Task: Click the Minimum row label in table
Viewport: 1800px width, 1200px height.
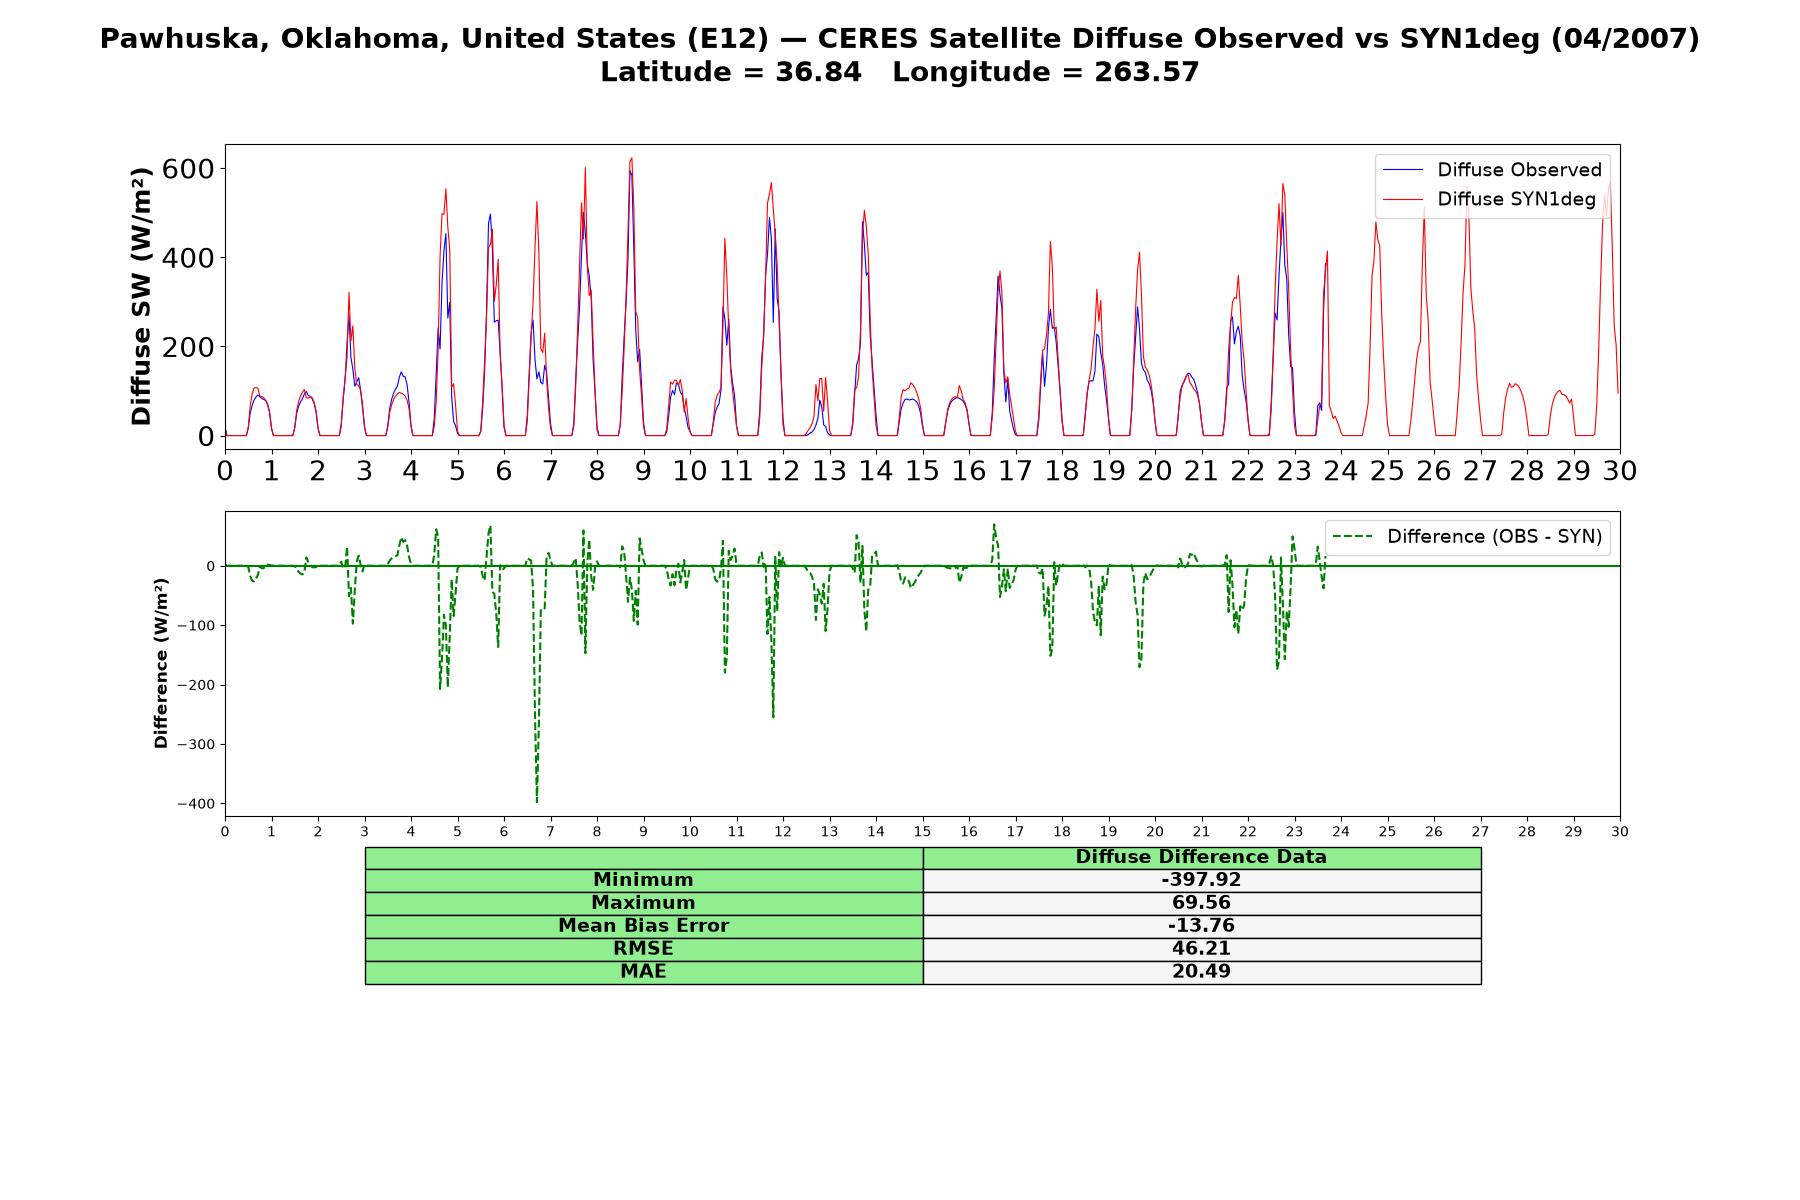Action: pos(643,880)
